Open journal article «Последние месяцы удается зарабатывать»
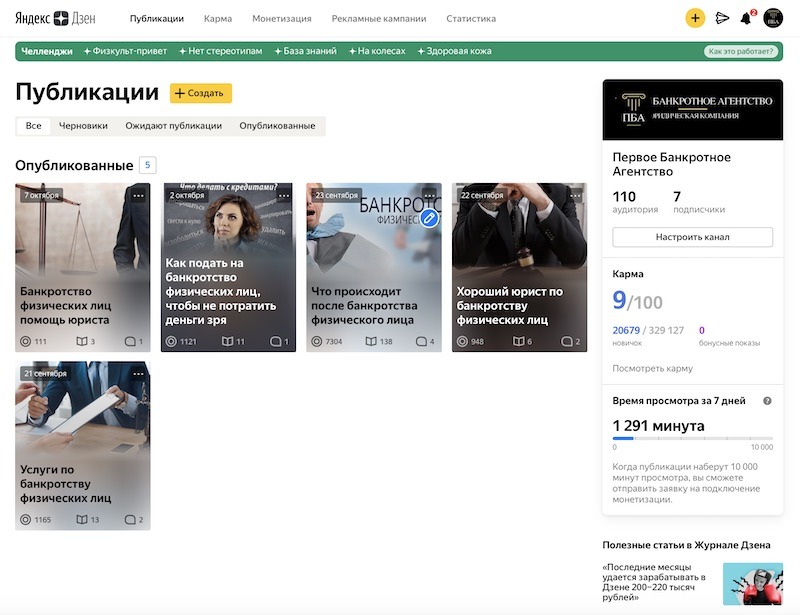This screenshot has width=800, height=615. click(655, 582)
